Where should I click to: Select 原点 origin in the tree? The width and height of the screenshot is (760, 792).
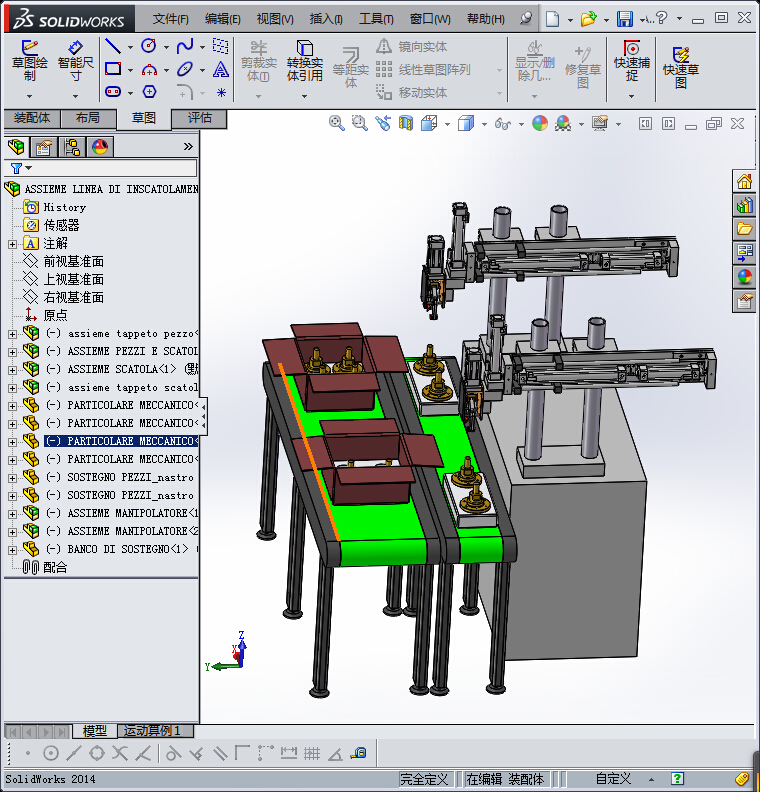(55, 316)
